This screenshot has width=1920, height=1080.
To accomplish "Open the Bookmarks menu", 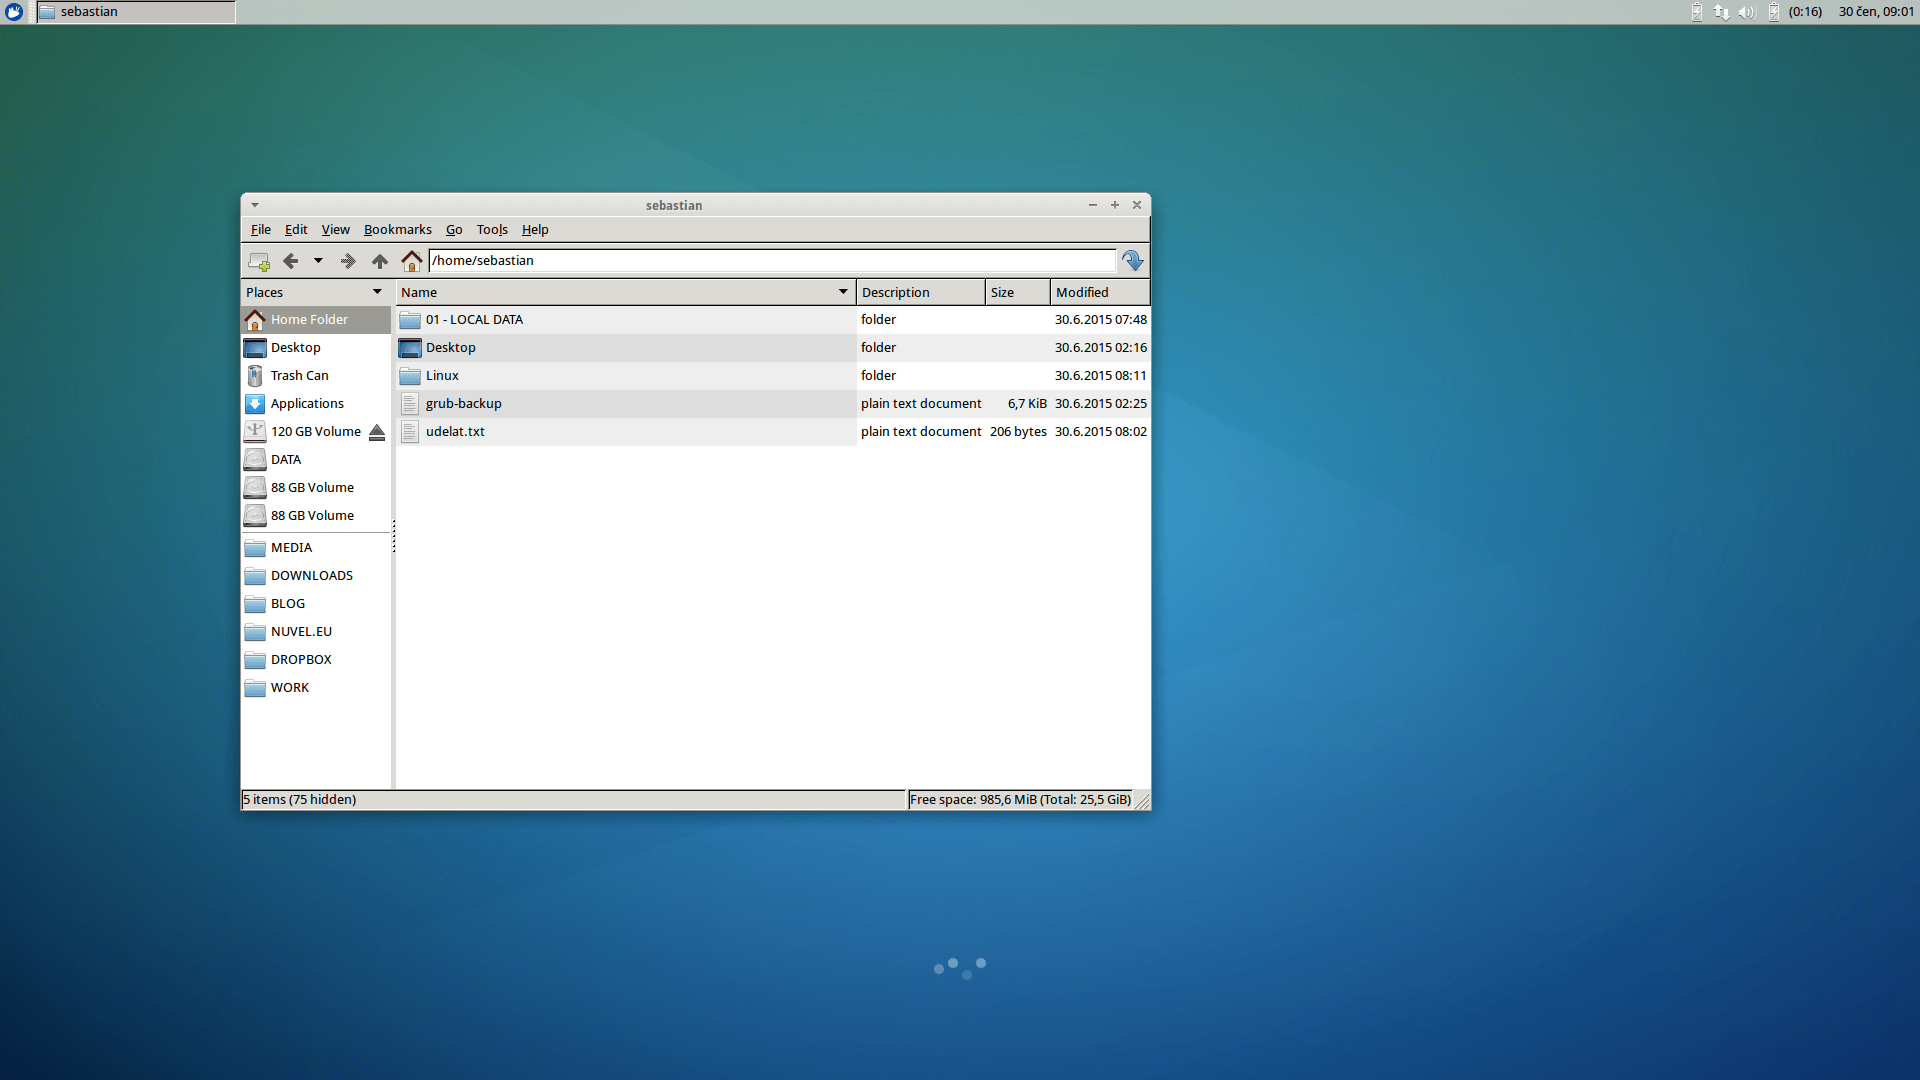I will pos(398,230).
